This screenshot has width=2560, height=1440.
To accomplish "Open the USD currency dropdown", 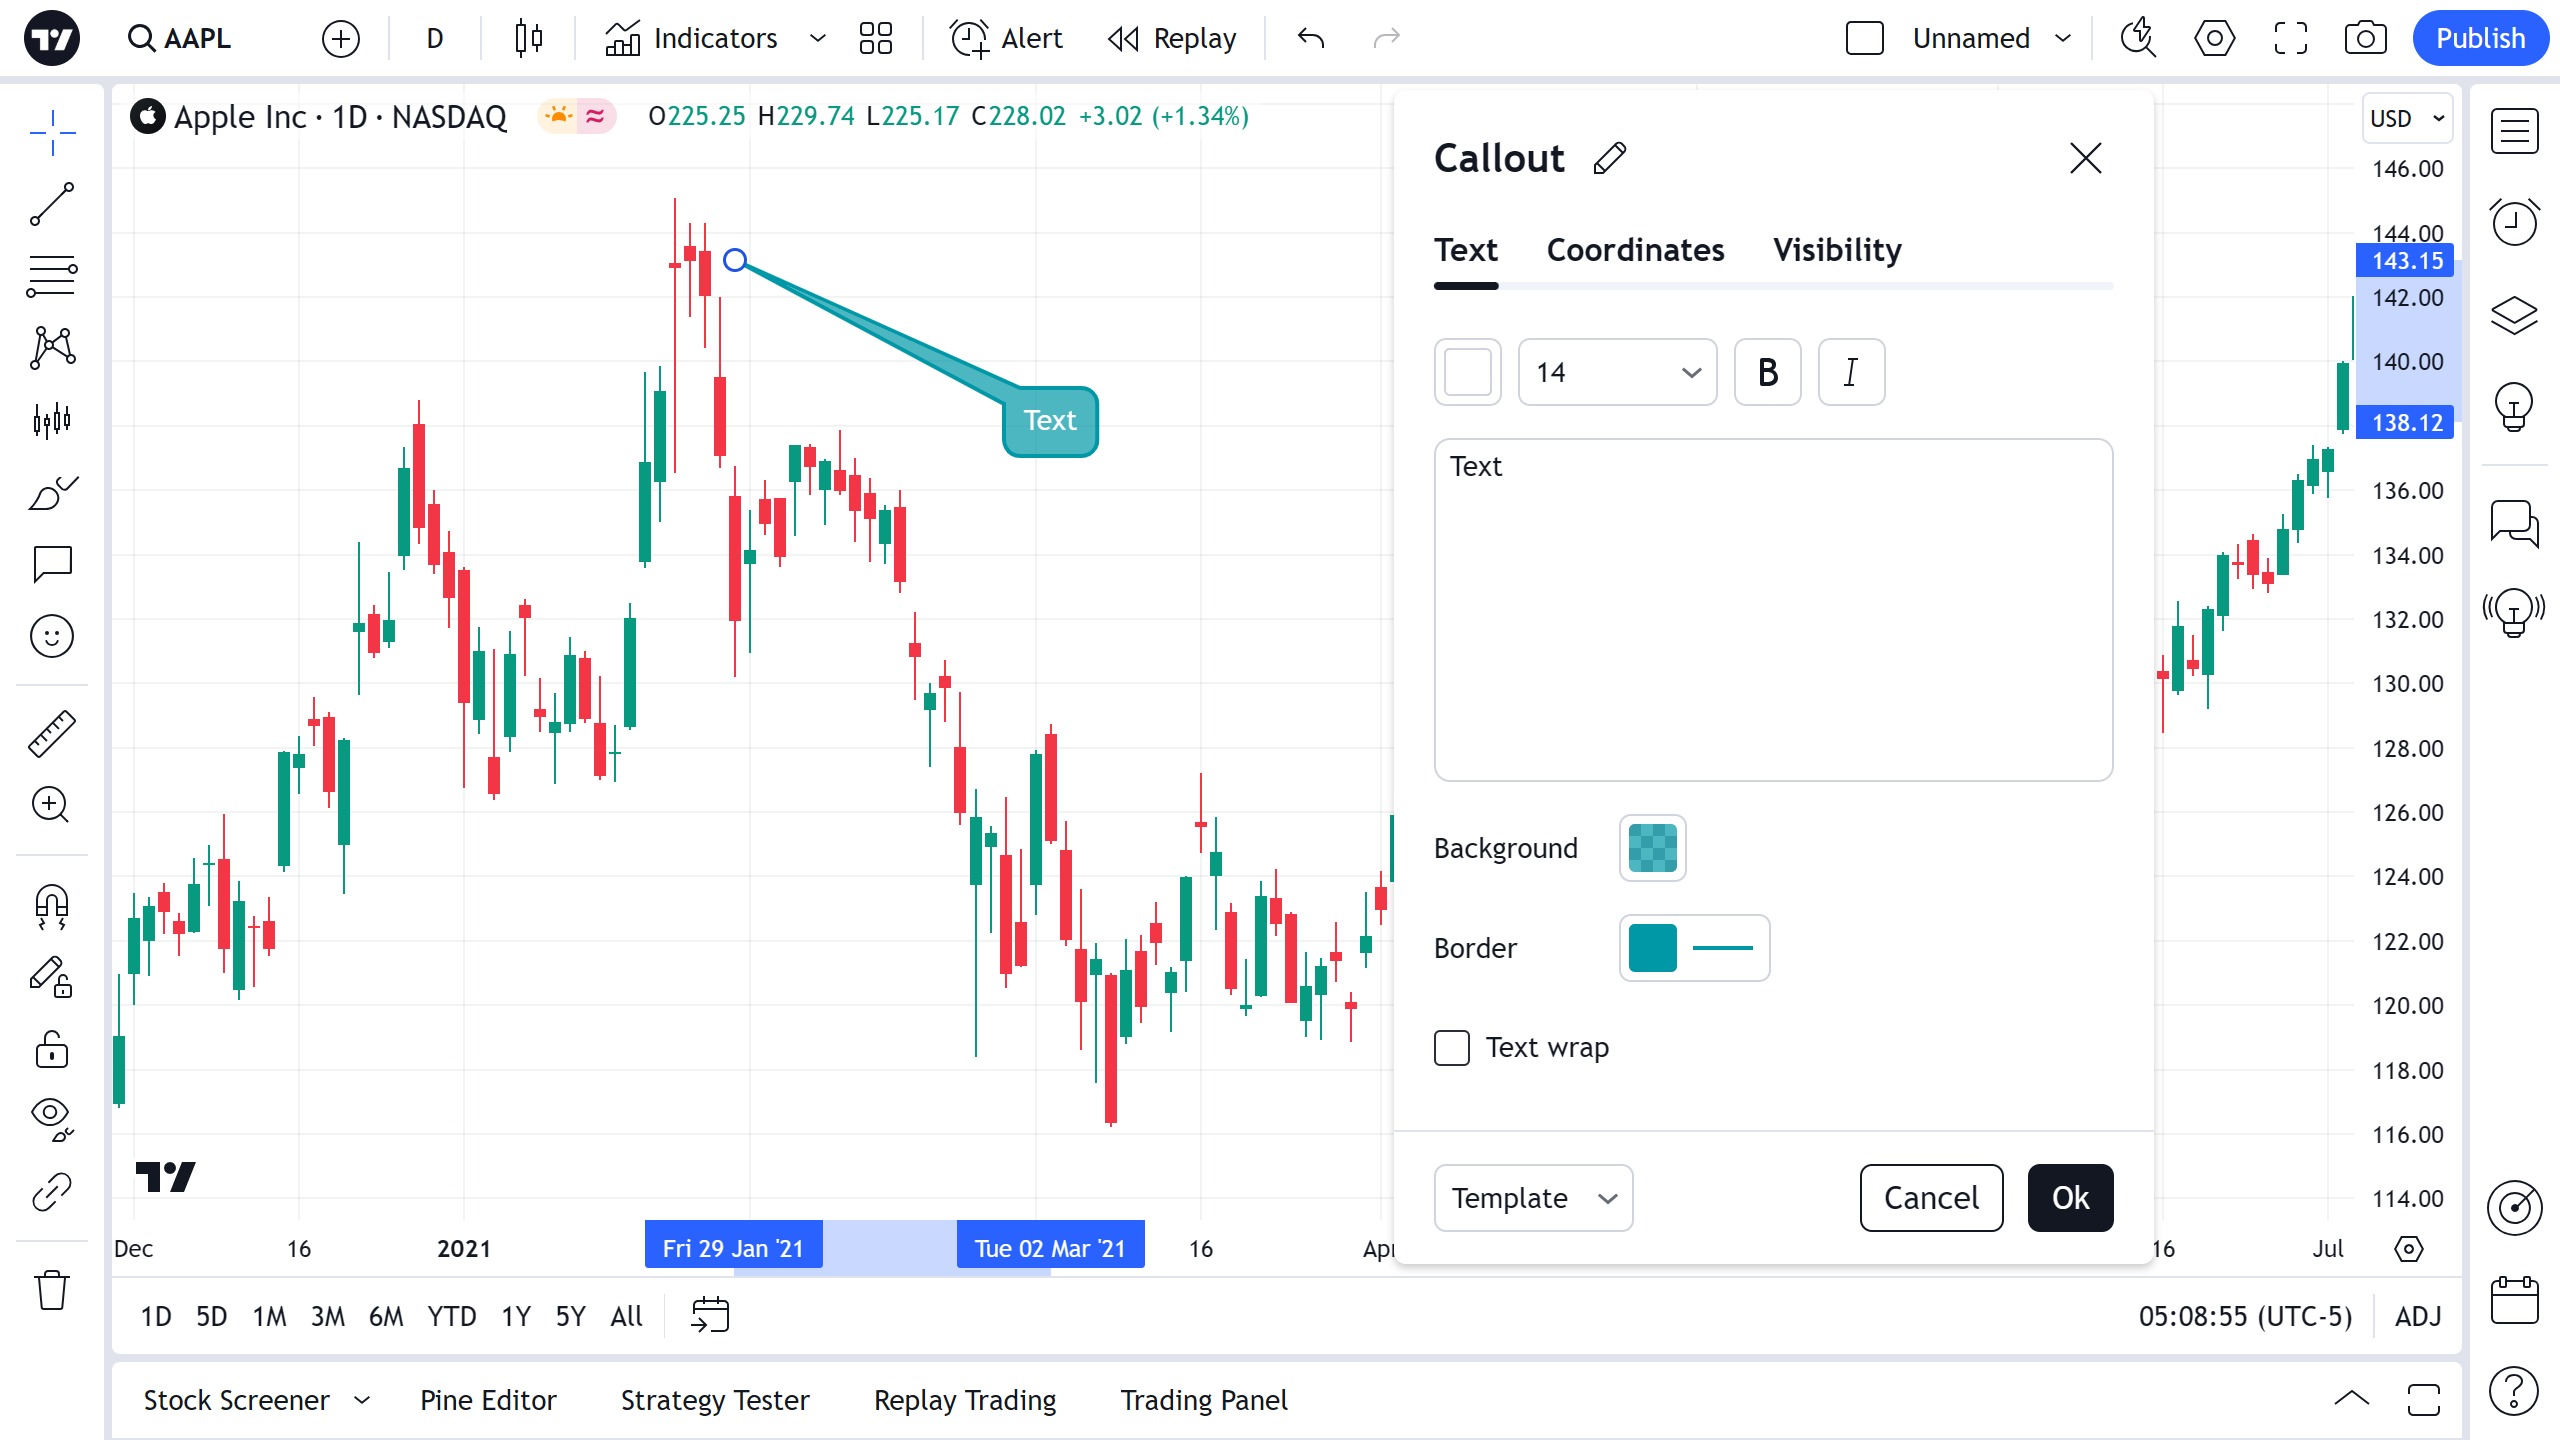I will 2407,118.
